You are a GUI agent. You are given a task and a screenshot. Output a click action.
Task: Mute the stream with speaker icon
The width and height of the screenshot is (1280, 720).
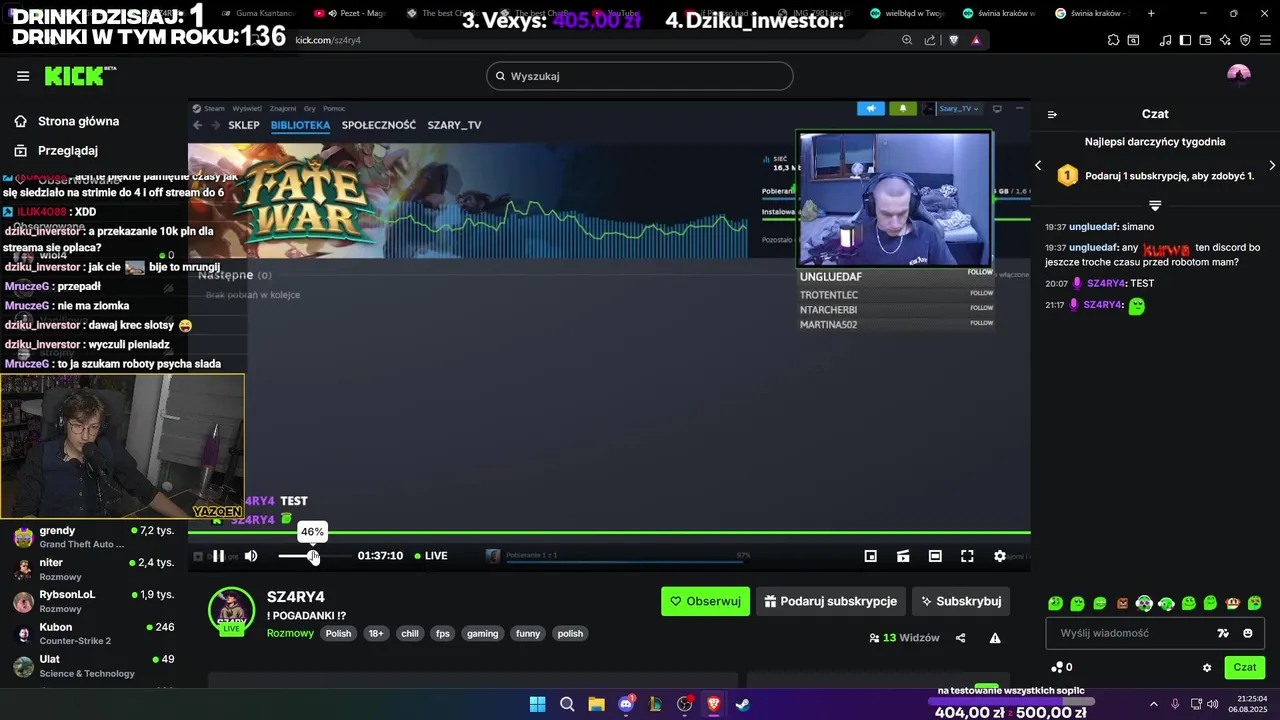(251, 556)
